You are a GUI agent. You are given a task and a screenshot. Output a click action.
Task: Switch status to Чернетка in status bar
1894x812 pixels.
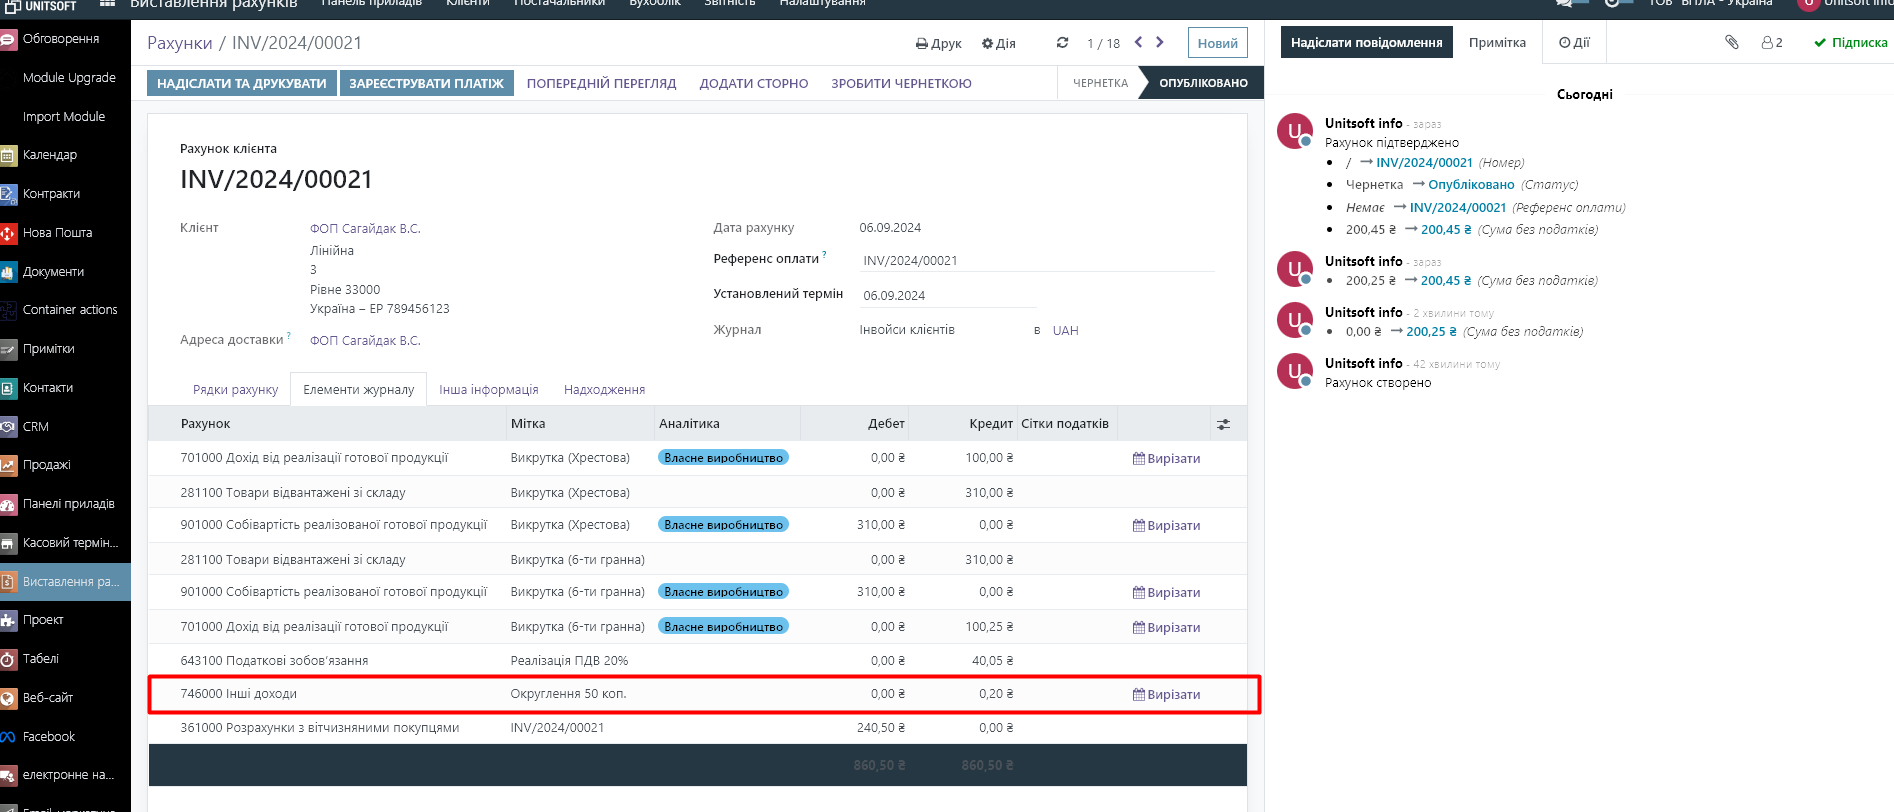click(1100, 83)
